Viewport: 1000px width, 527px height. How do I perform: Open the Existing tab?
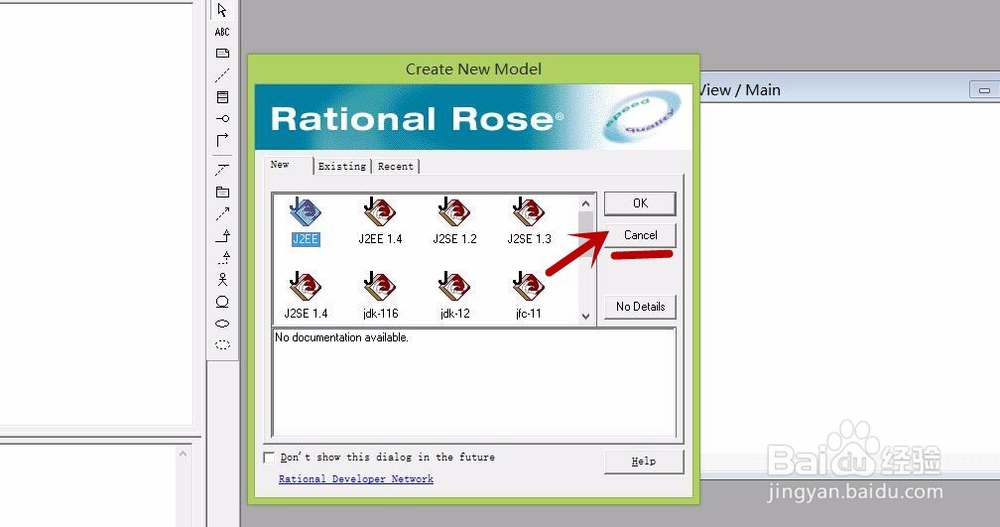342,167
